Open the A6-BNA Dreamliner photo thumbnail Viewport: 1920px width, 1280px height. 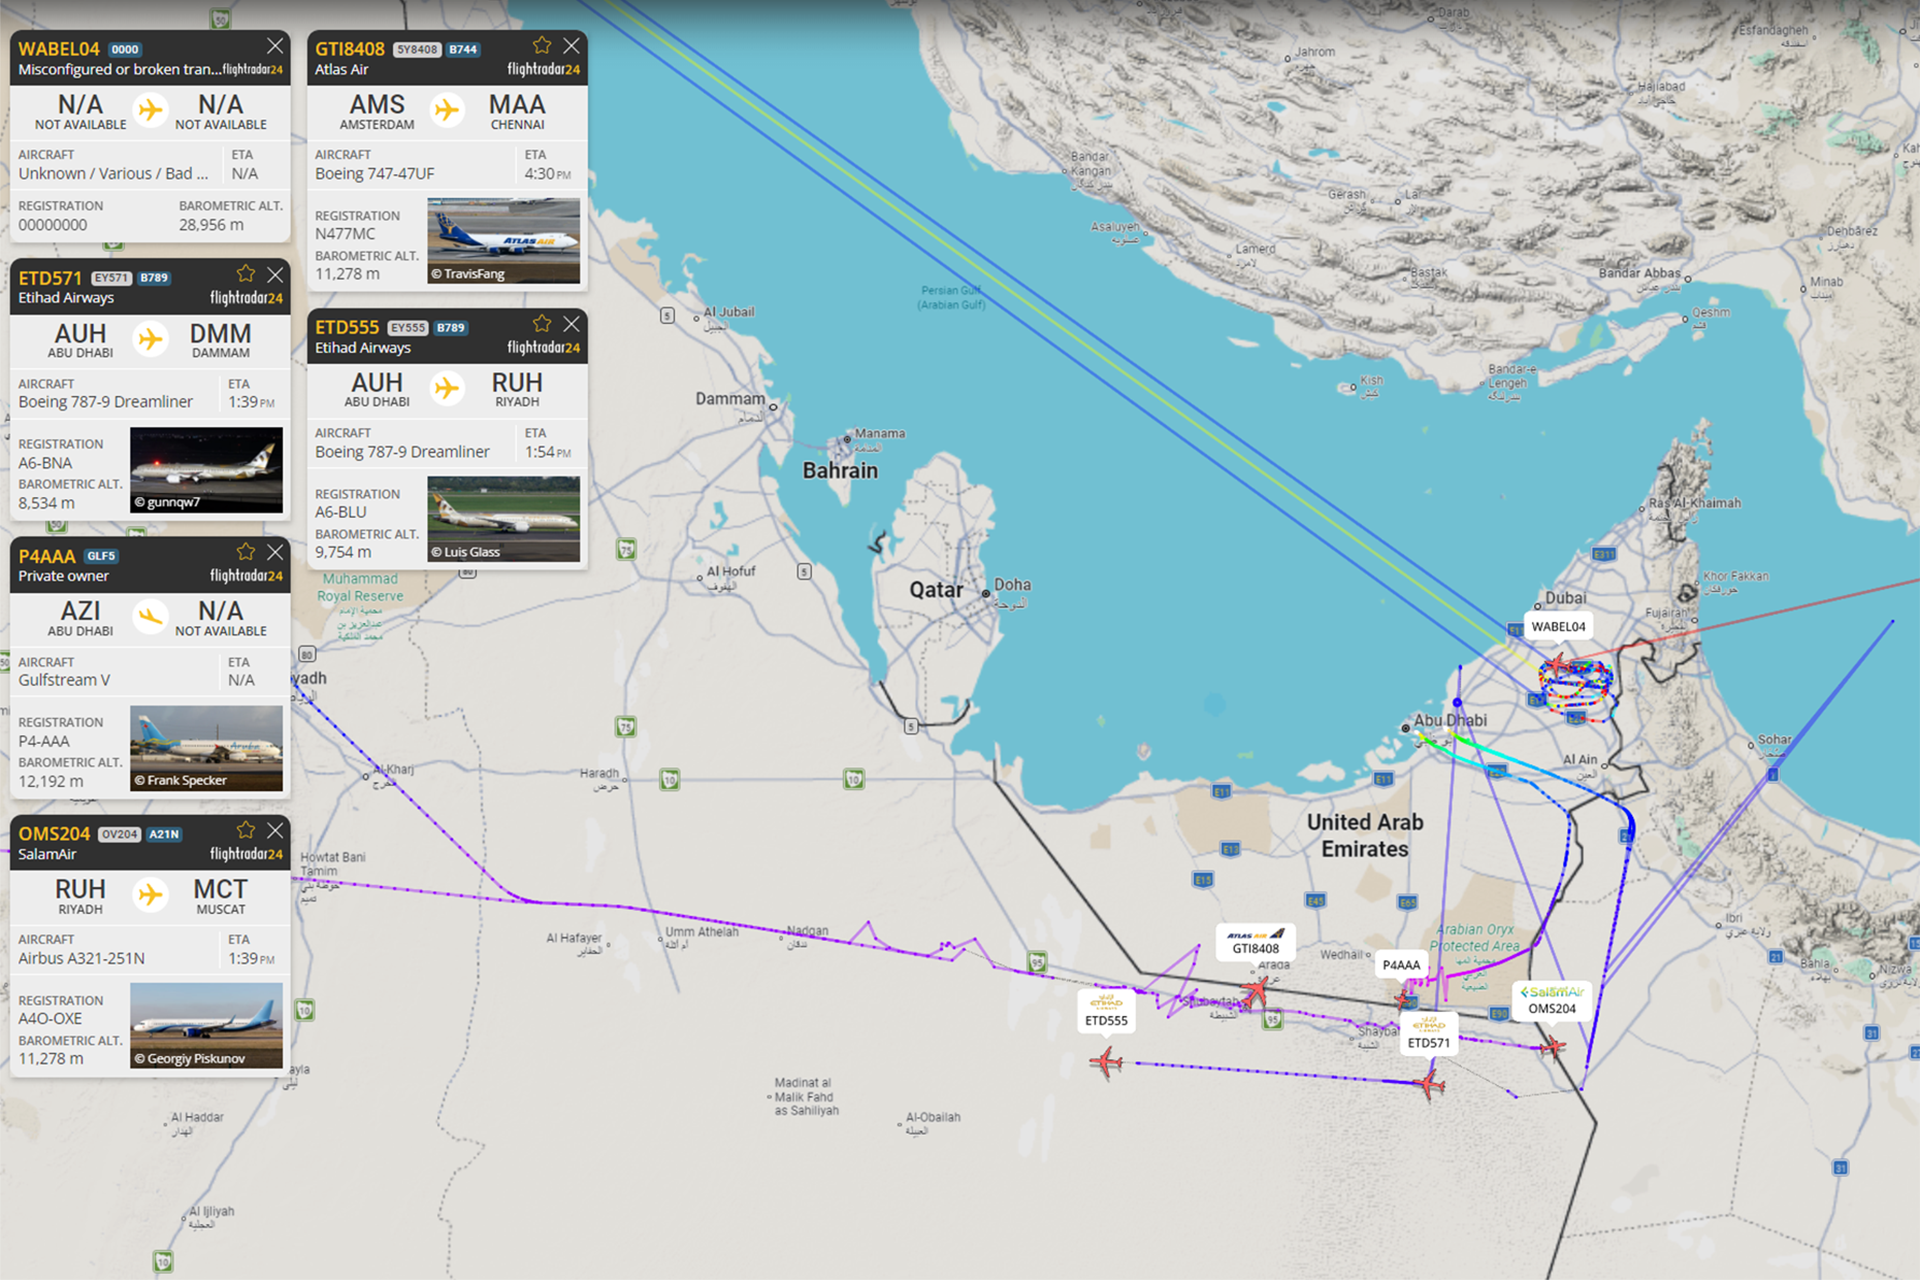point(206,470)
